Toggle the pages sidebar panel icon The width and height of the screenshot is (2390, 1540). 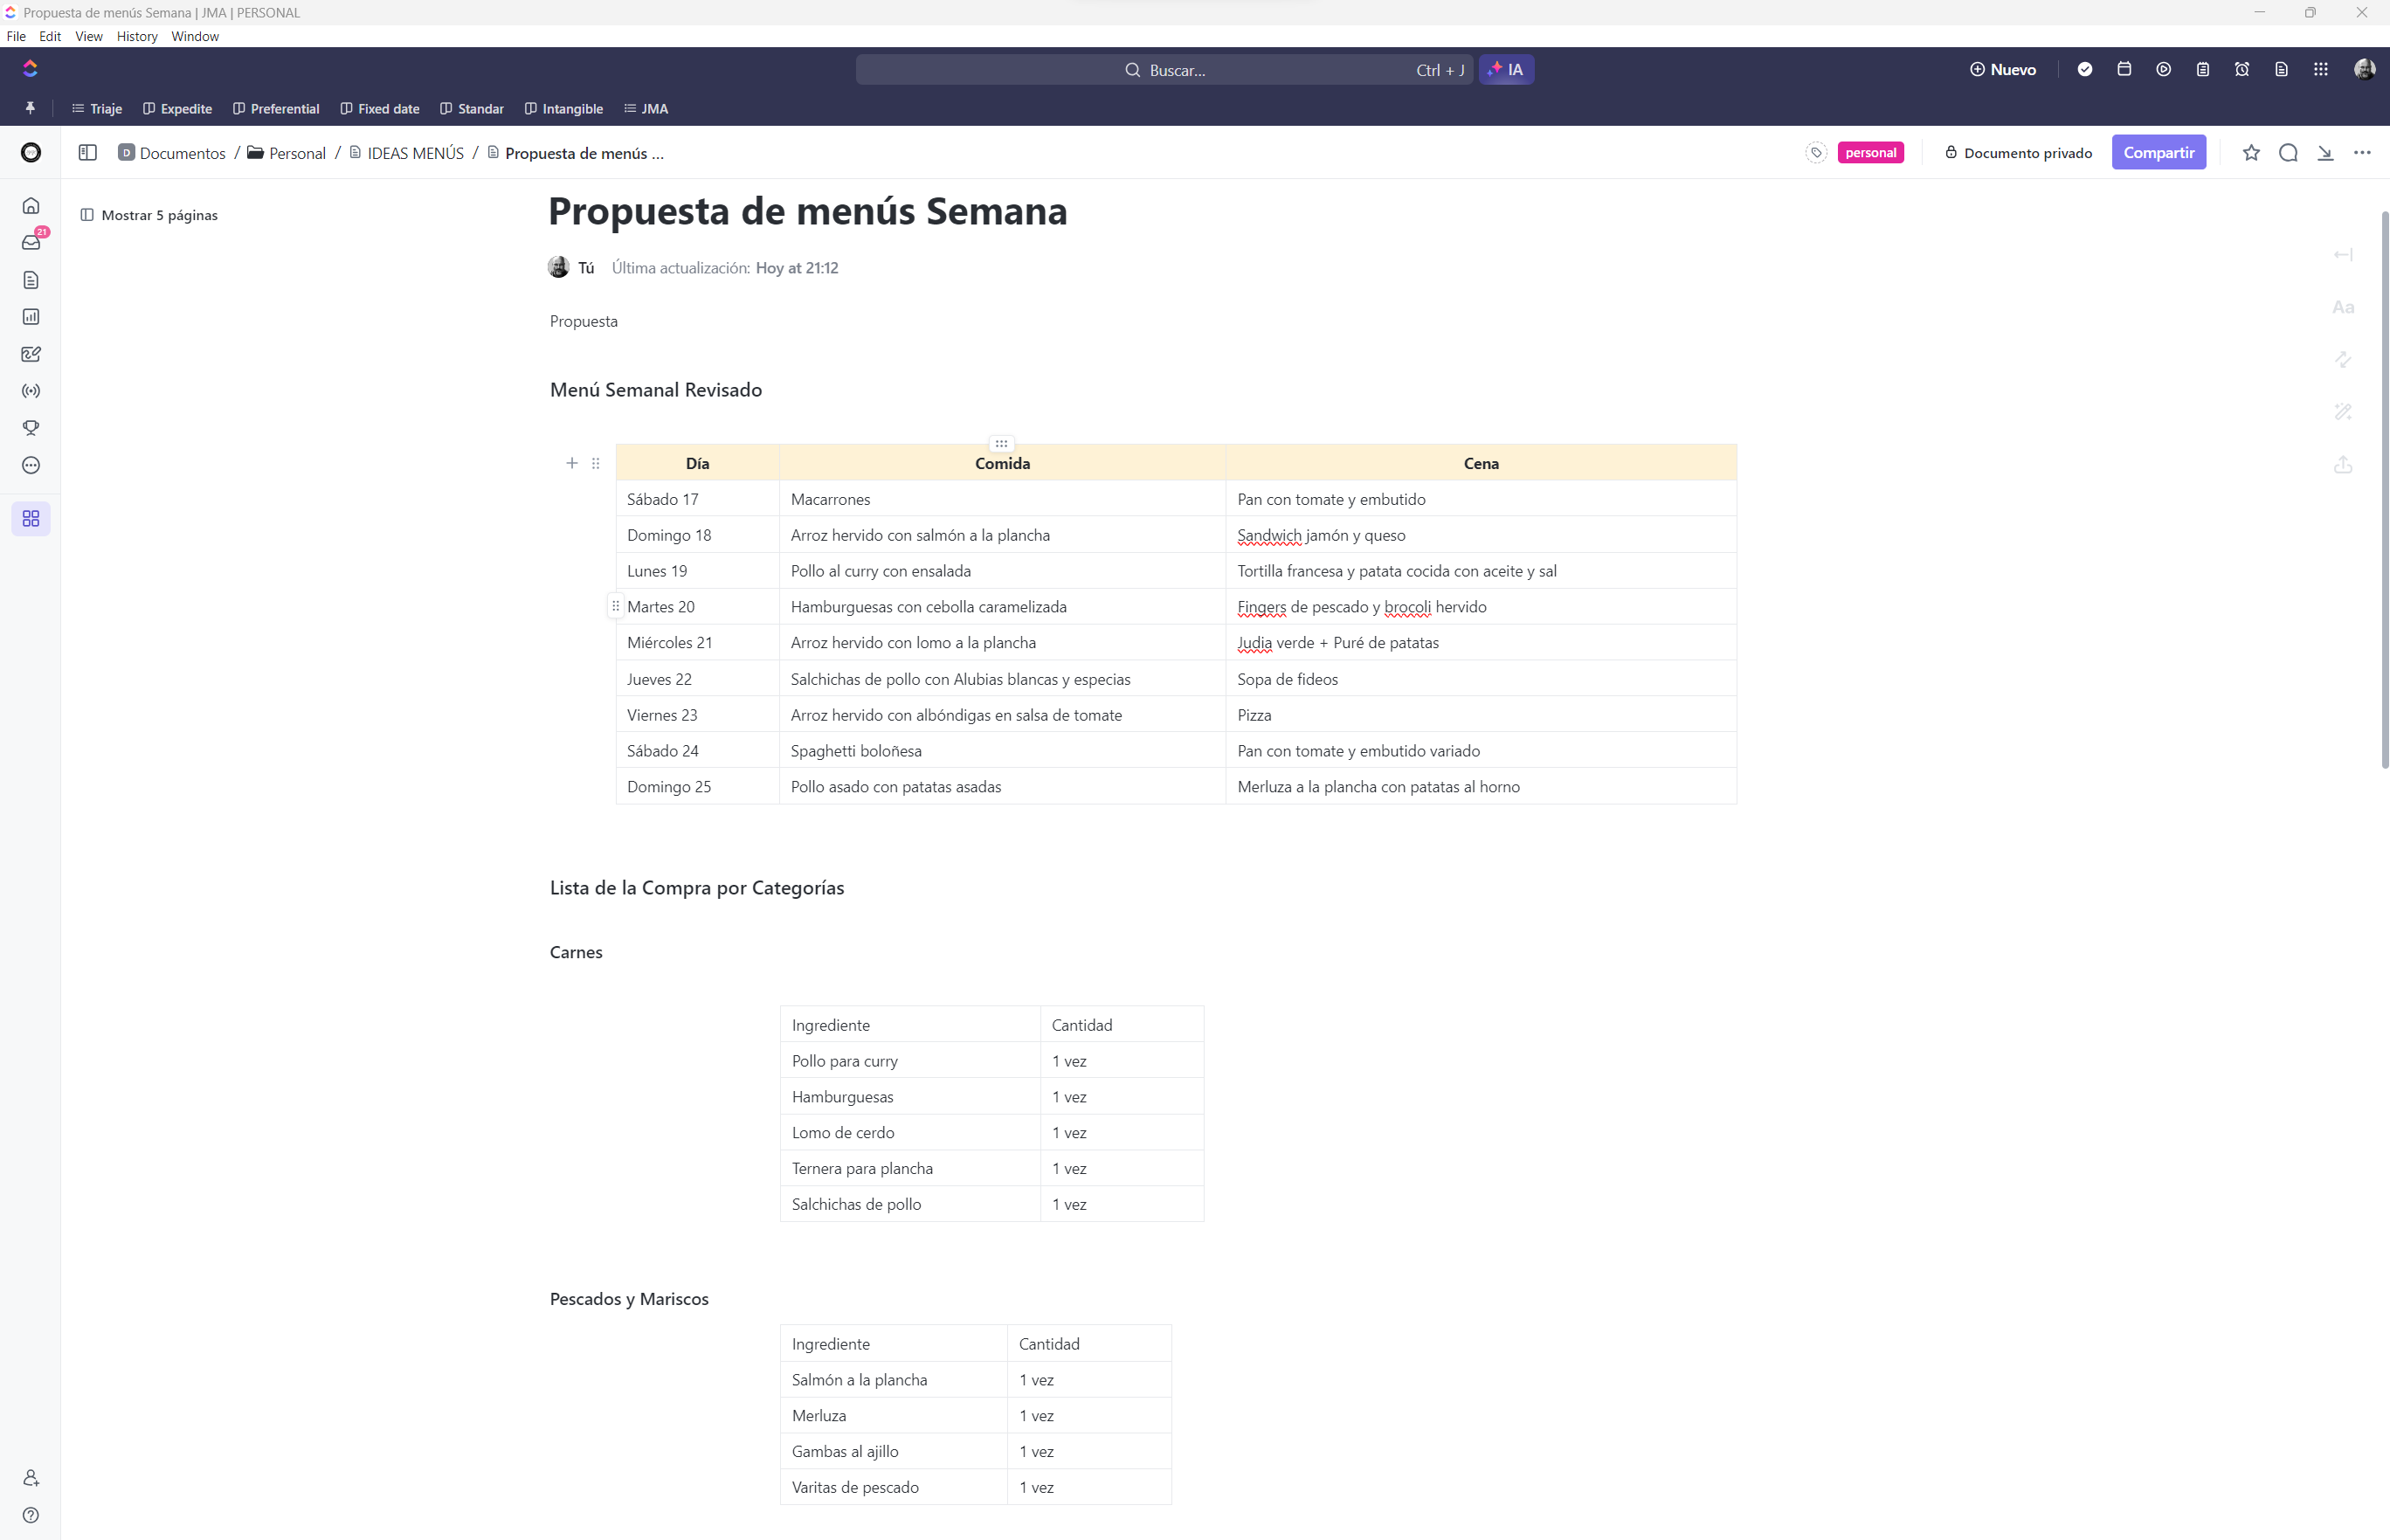88,153
